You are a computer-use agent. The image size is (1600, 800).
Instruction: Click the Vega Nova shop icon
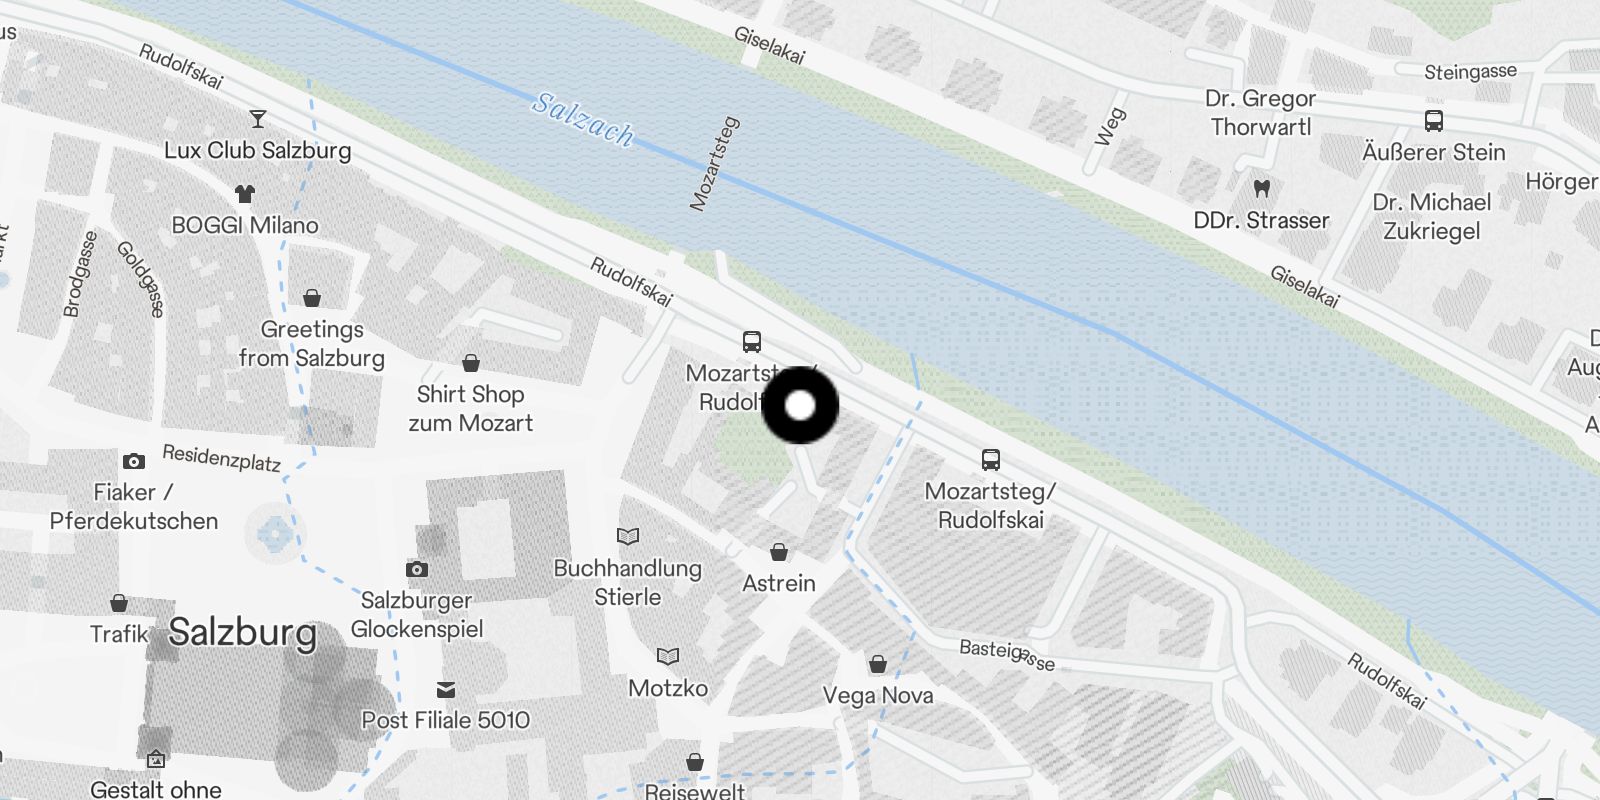coord(878,664)
